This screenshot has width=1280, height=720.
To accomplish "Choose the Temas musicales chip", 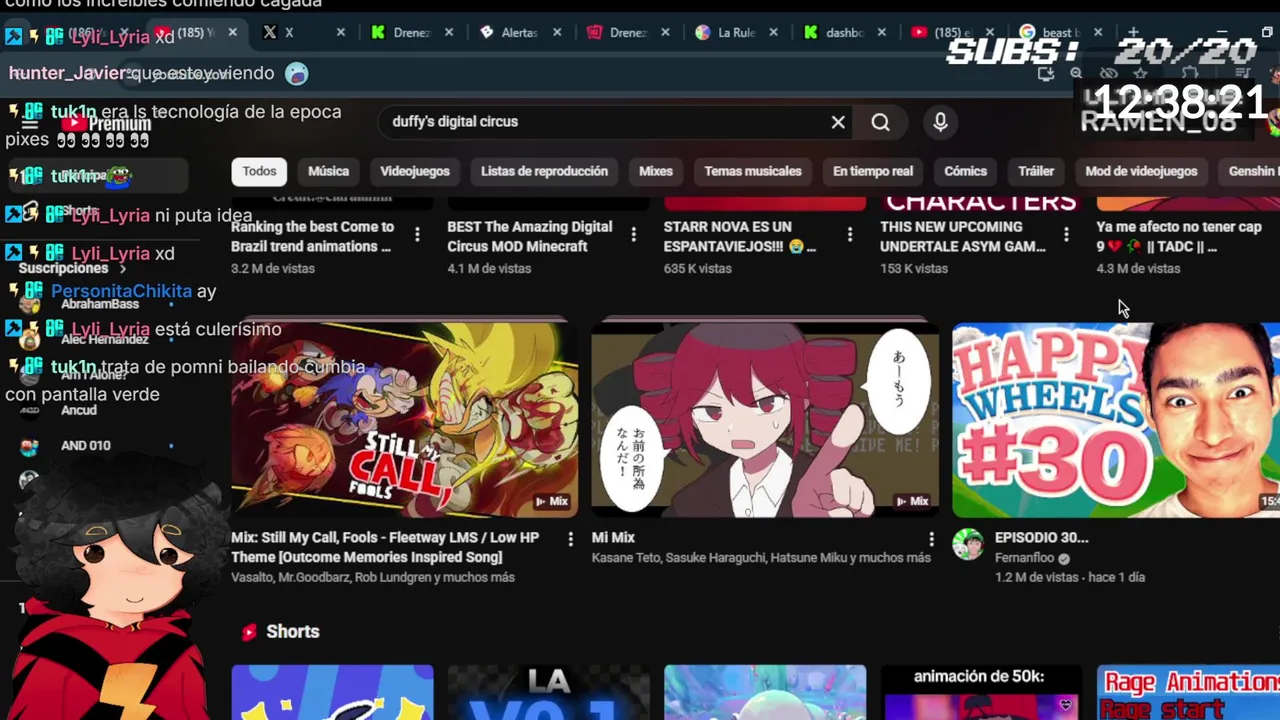I will pyautogui.click(x=753, y=171).
